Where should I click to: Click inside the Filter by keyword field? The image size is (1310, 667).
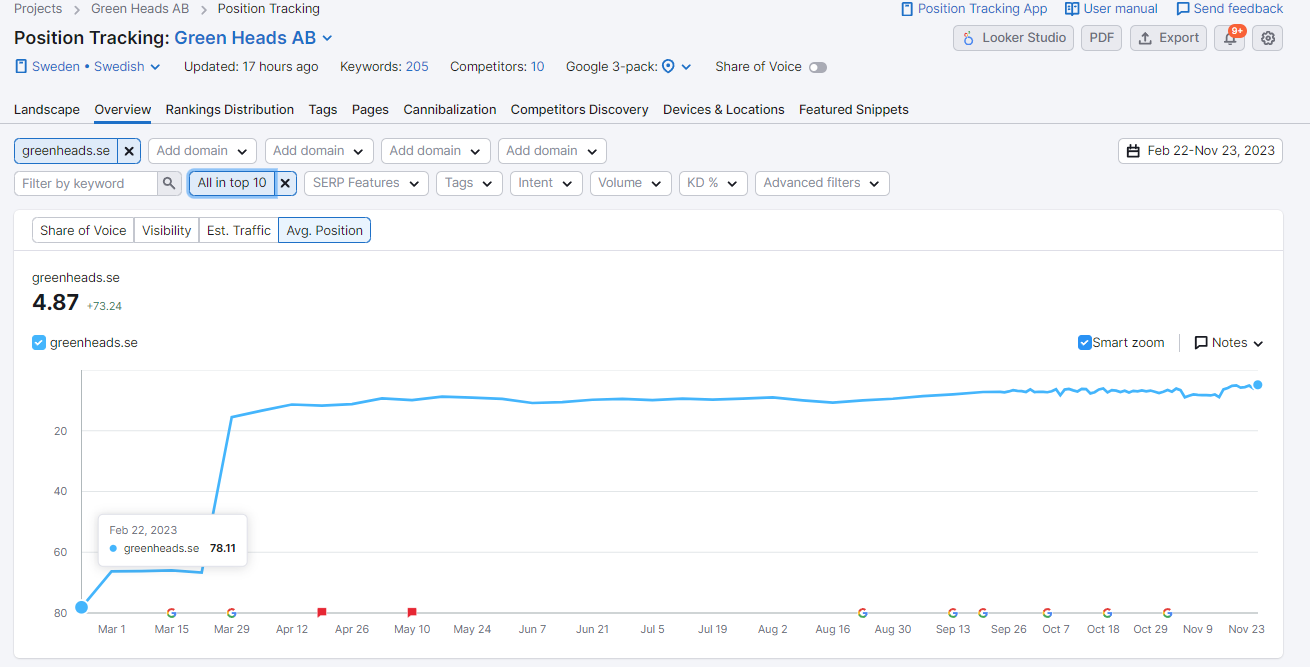tap(86, 183)
